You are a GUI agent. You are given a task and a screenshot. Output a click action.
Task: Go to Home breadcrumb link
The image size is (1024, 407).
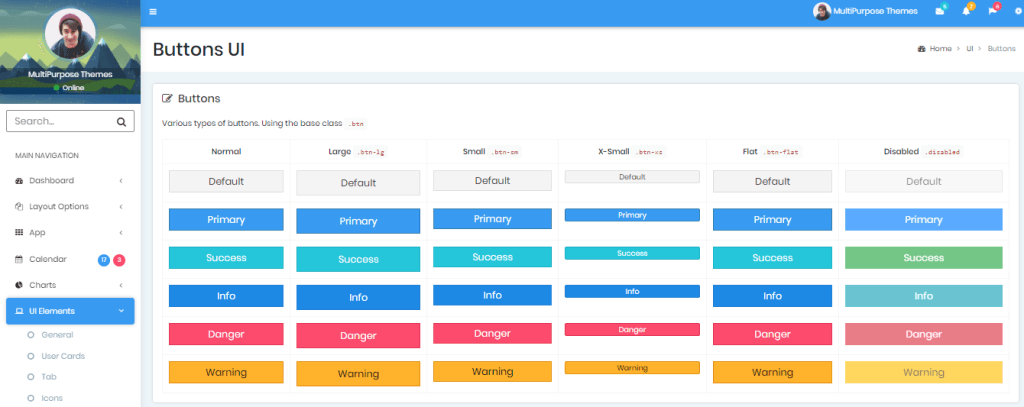click(x=940, y=49)
